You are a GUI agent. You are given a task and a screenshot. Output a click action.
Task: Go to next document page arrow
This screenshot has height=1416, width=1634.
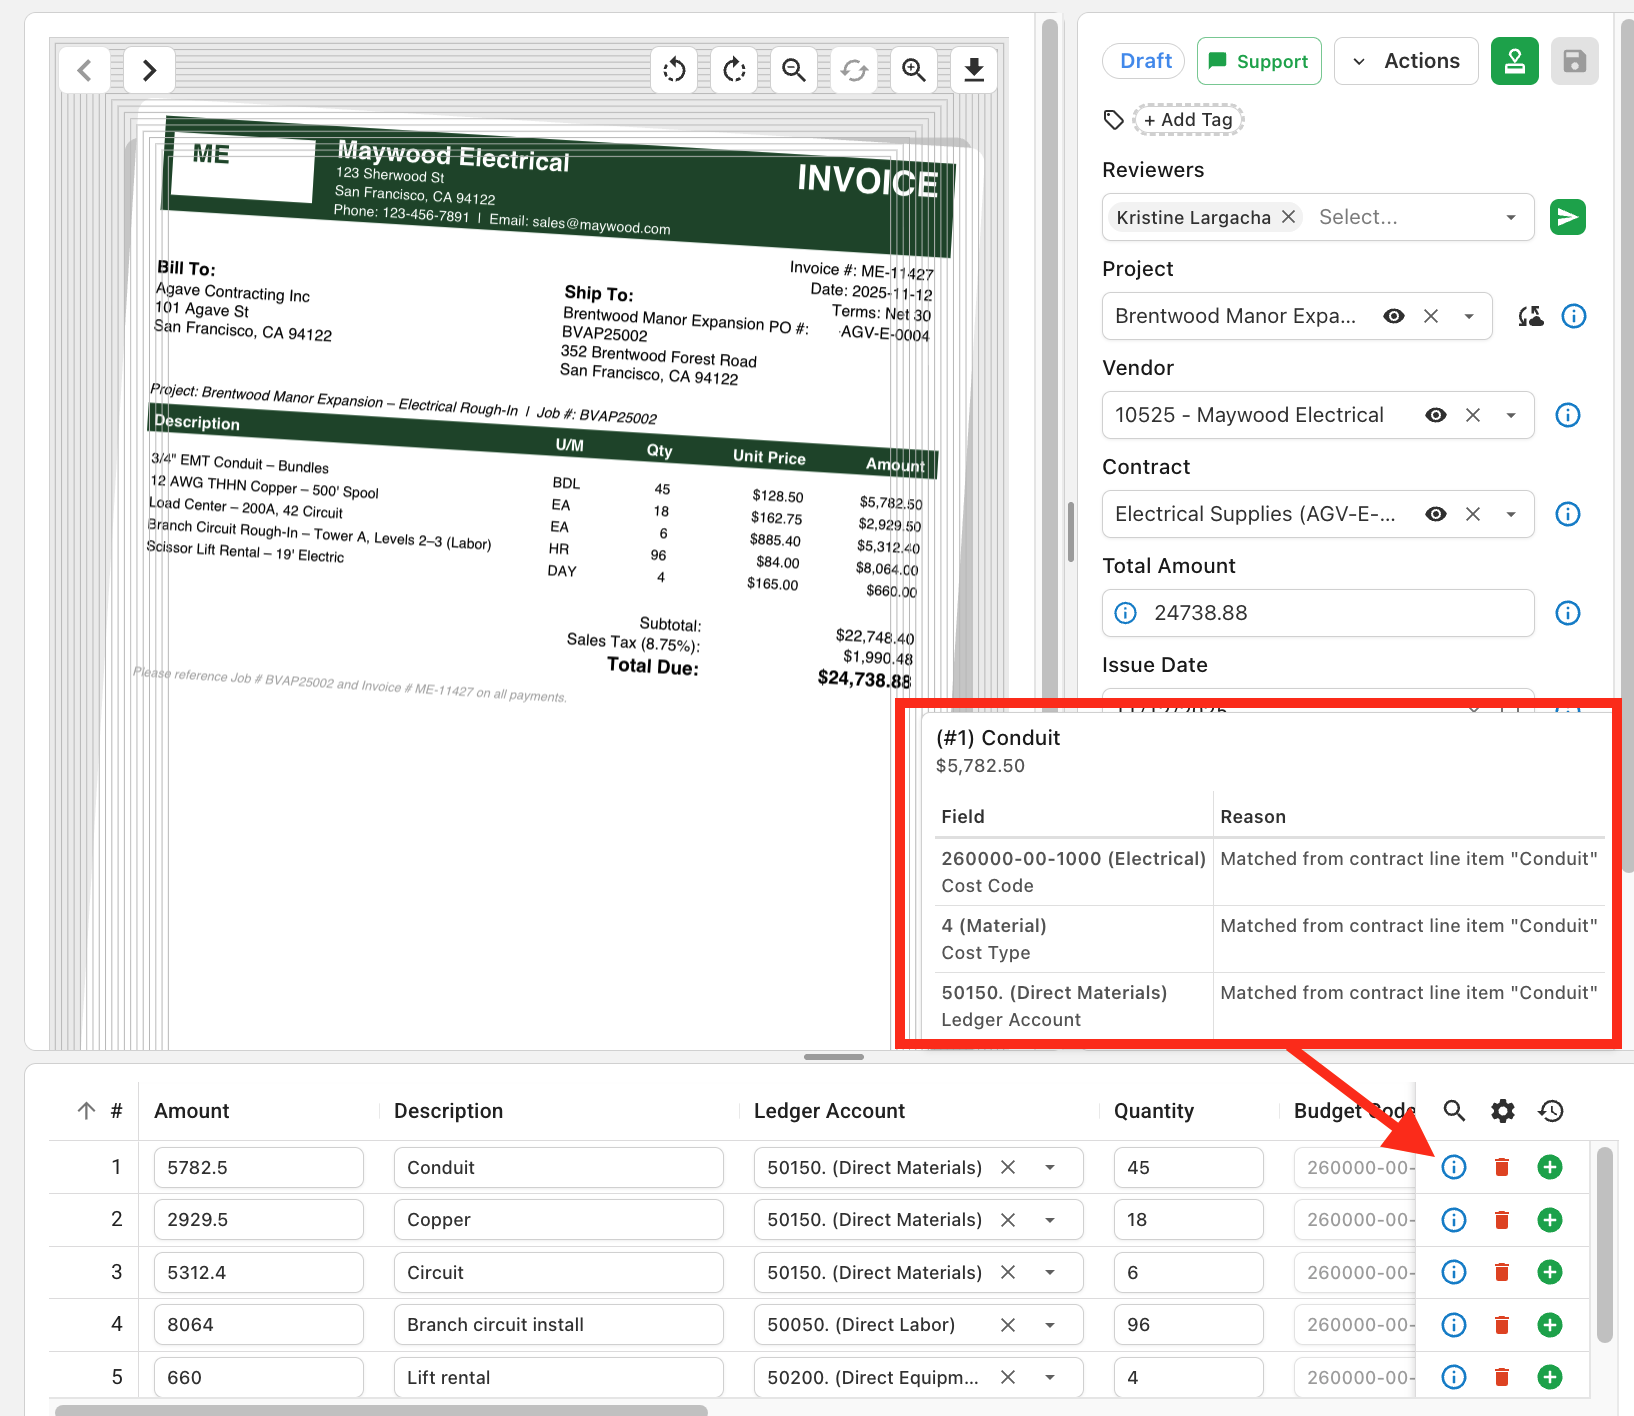149,70
